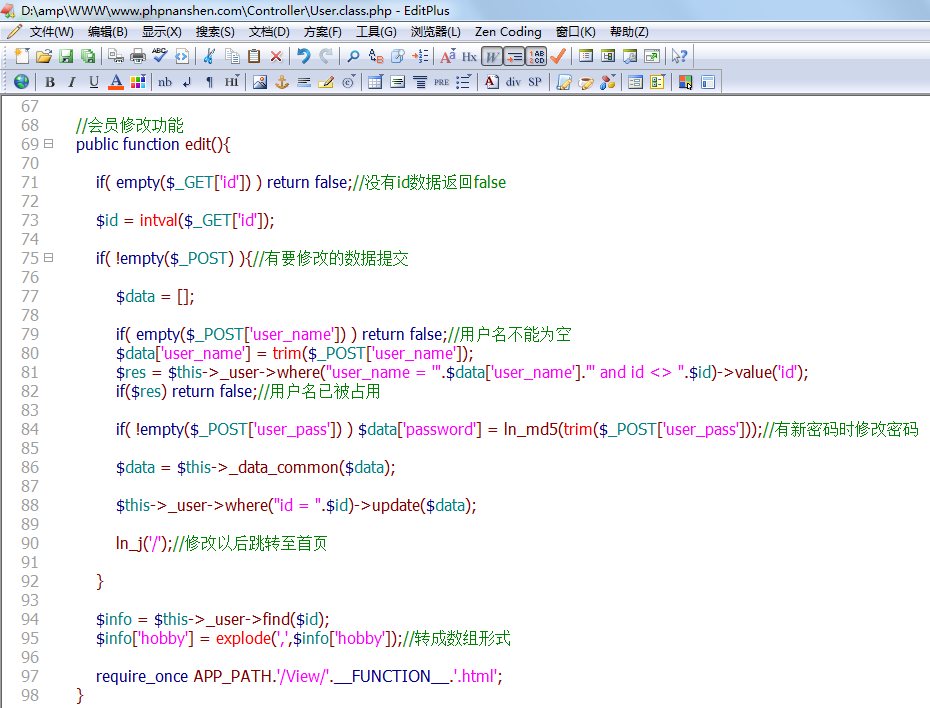Open the objects shapes dropdown icon
The image size is (930, 708).
tap(607, 82)
